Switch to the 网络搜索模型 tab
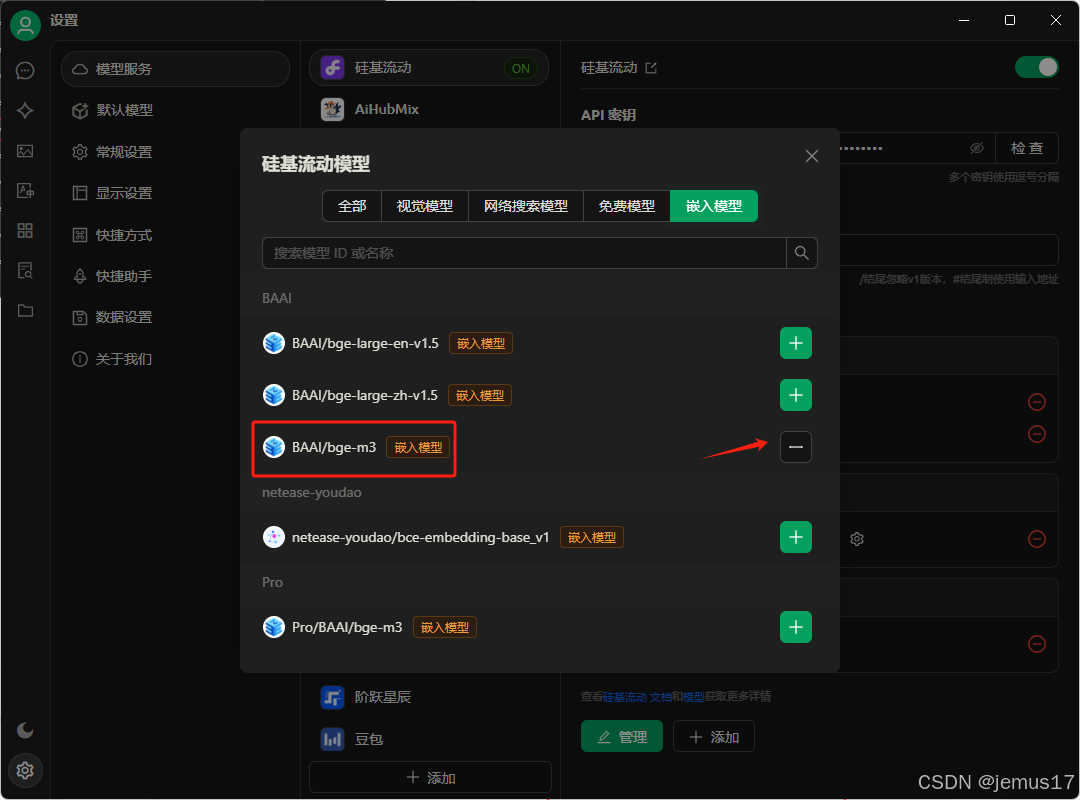 click(526, 206)
